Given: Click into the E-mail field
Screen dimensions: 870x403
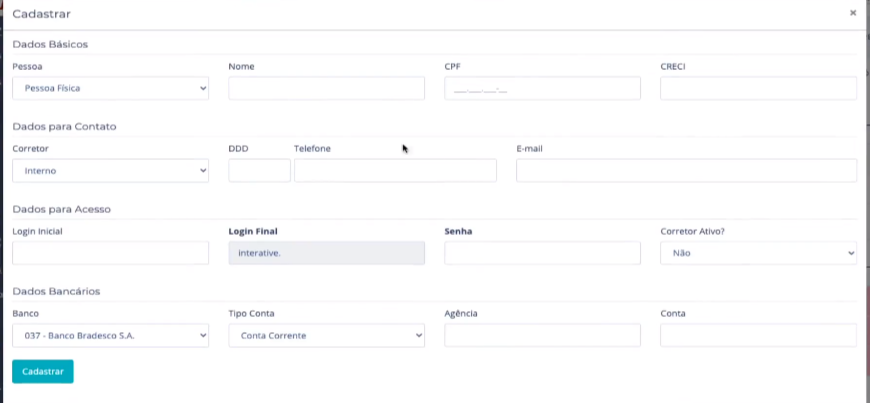Looking at the screenshot, I should [x=686, y=171].
